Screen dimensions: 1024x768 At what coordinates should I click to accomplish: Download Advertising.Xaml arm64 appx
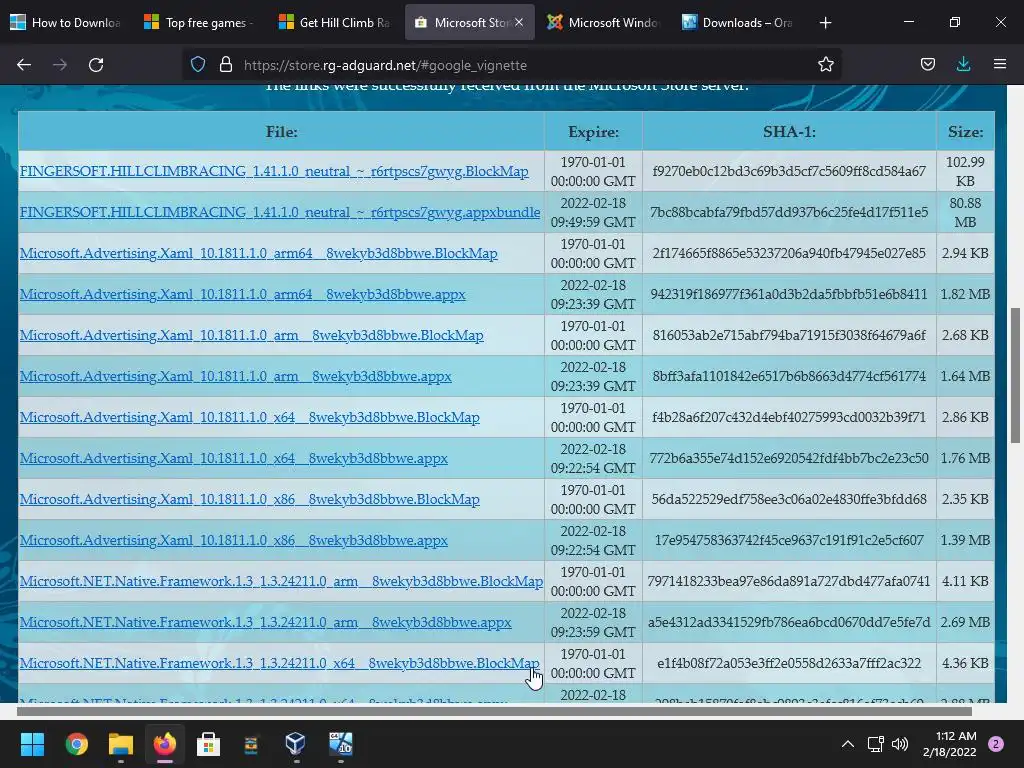coord(243,295)
